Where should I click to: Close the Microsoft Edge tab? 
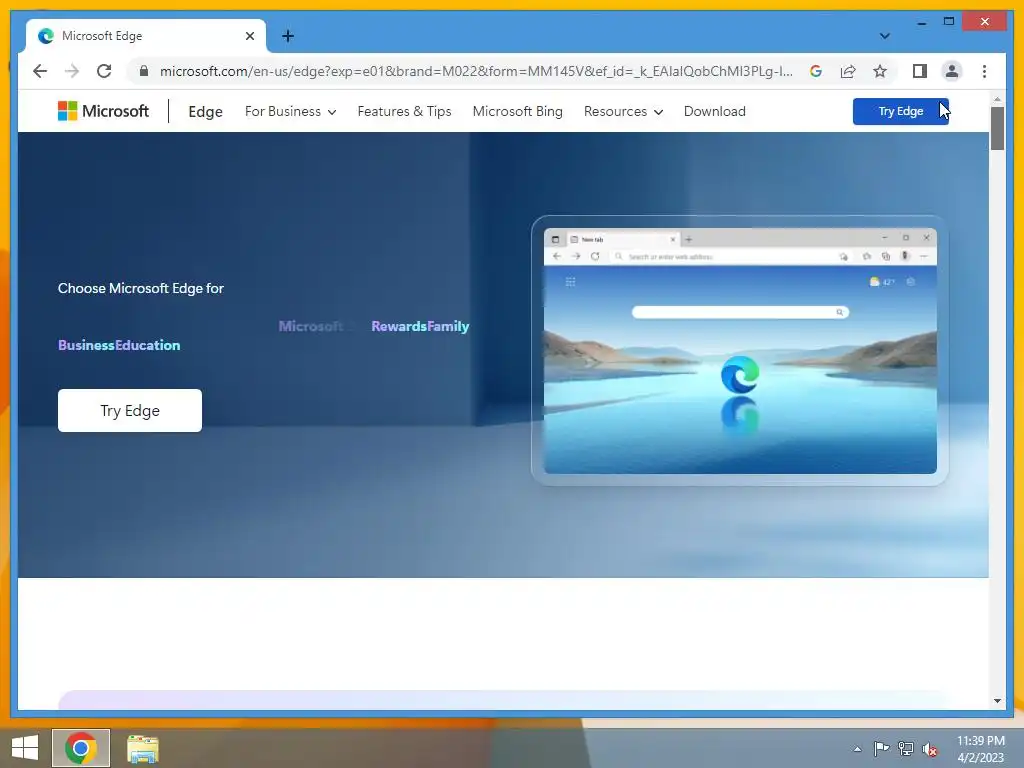tap(249, 36)
